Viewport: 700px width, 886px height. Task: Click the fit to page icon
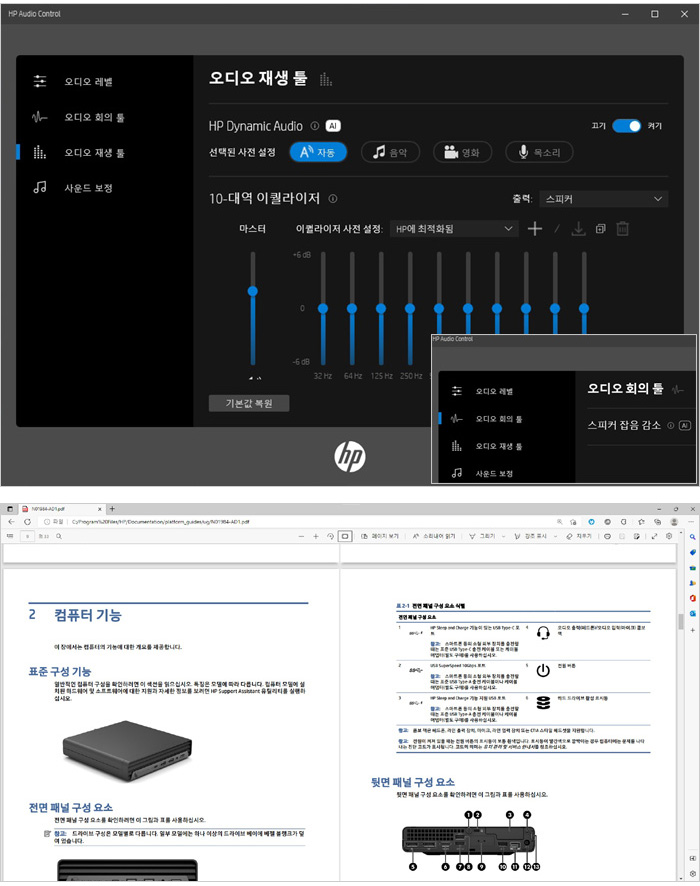[x=345, y=536]
